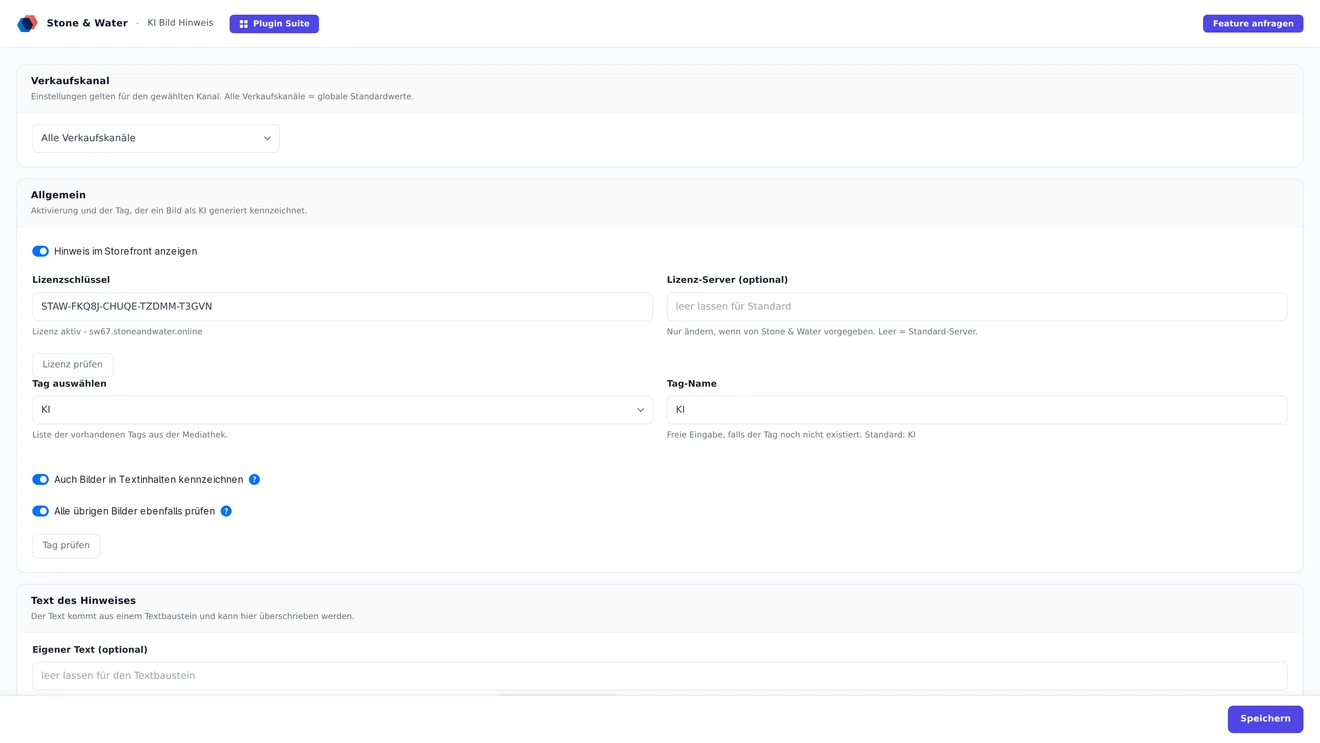Click the Text des Hinweises heading
This screenshot has width=1320, height=743.
[83, 601]
